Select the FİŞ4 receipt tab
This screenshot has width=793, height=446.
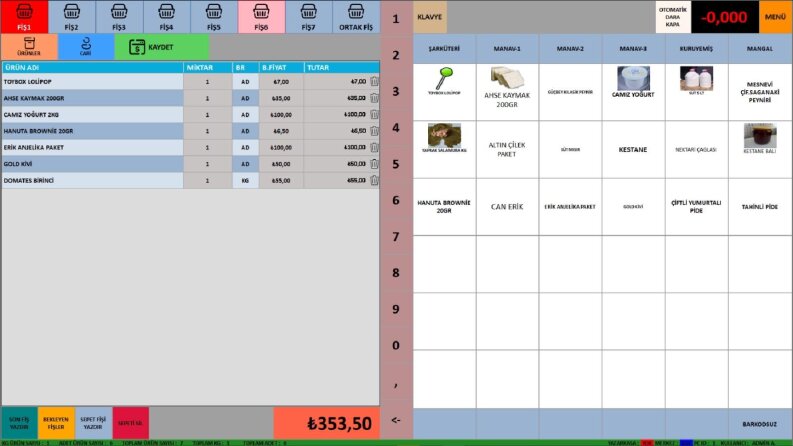coord(166,17)
